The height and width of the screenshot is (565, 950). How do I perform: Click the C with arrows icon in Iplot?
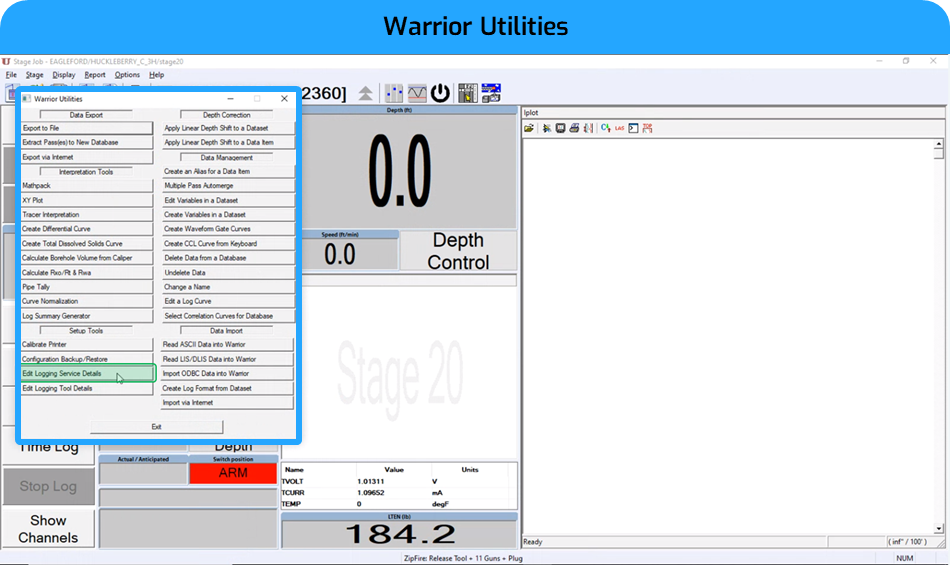[605, 128]
